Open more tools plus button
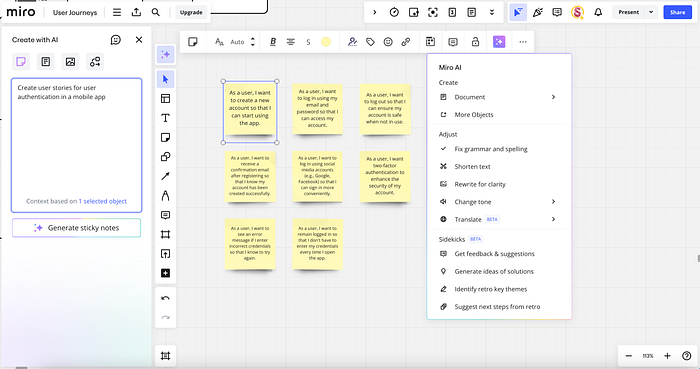This screenshot has height=369, width=700. click(x=166, y=273)
